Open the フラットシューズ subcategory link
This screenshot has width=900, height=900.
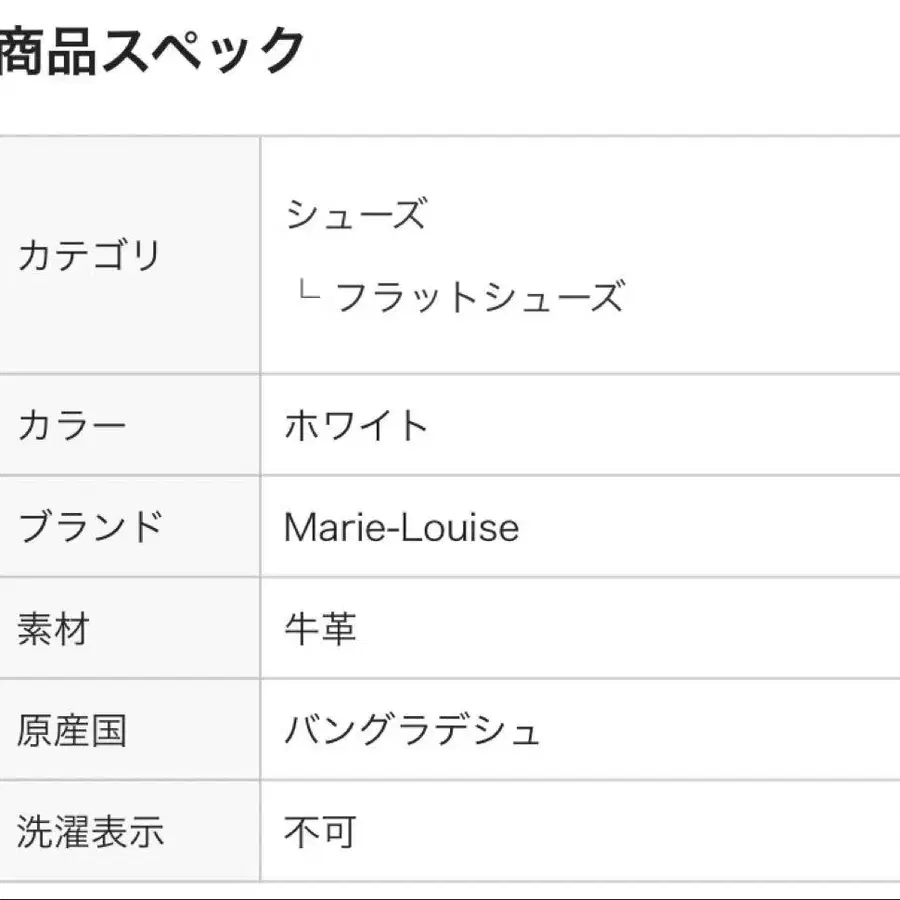pos(479,297)
